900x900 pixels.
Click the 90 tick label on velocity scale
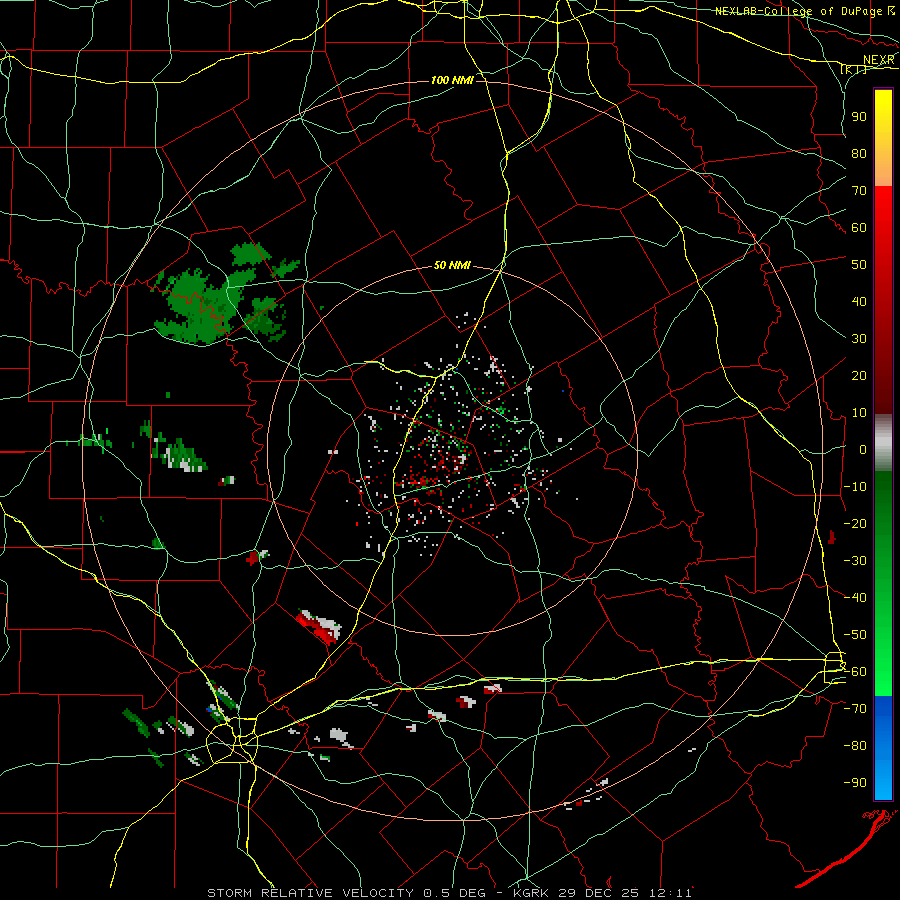[859, 117]
